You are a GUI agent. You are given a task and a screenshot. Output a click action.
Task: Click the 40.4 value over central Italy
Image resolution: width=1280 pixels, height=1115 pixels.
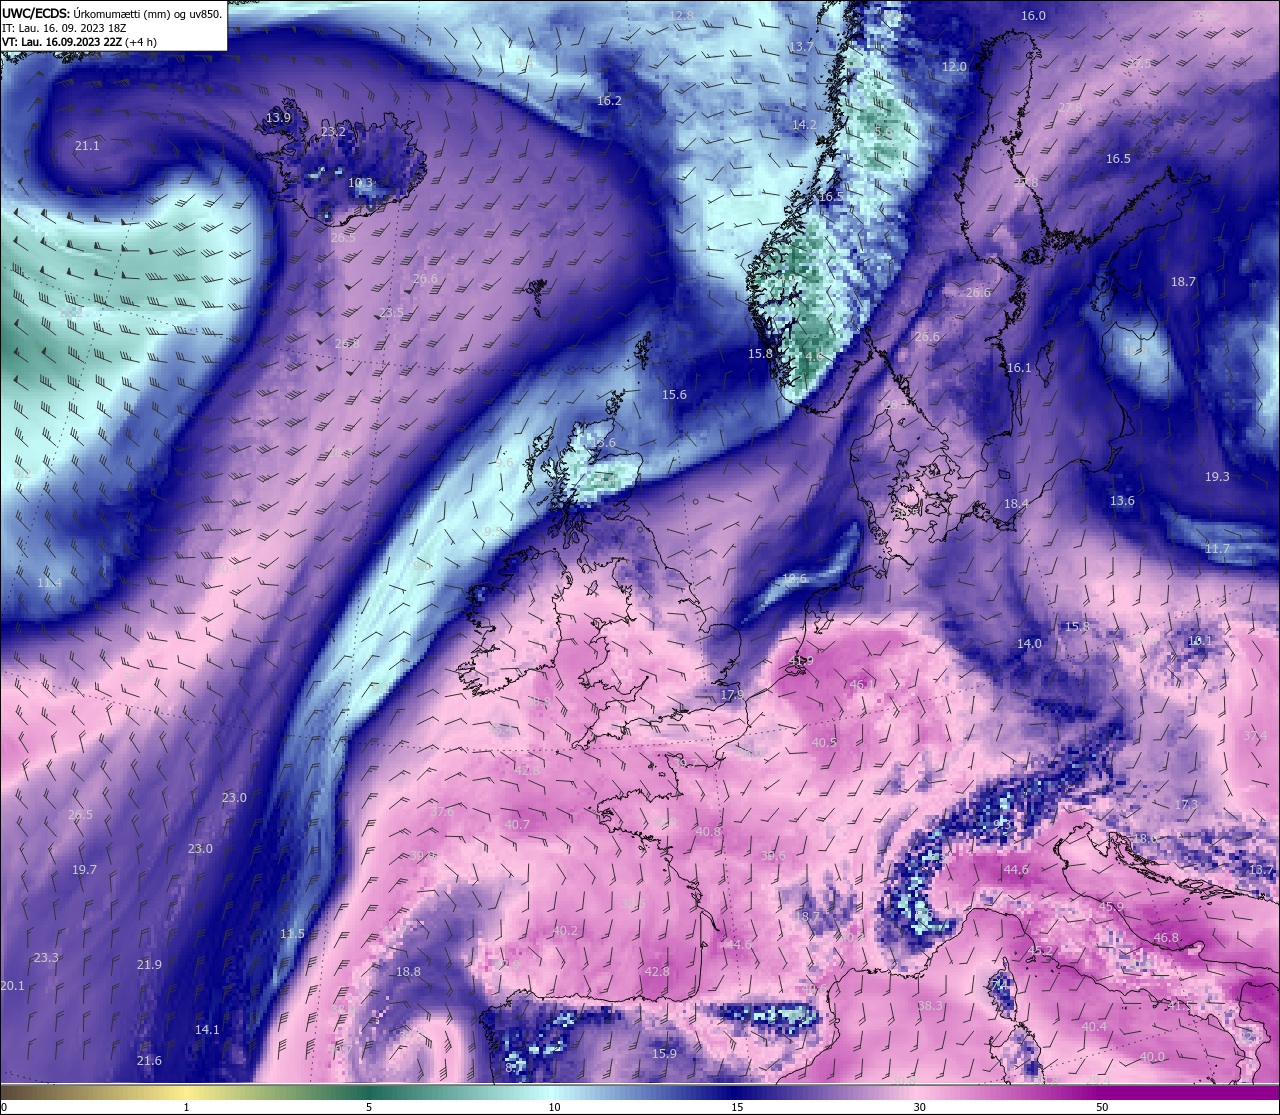1094,1027
